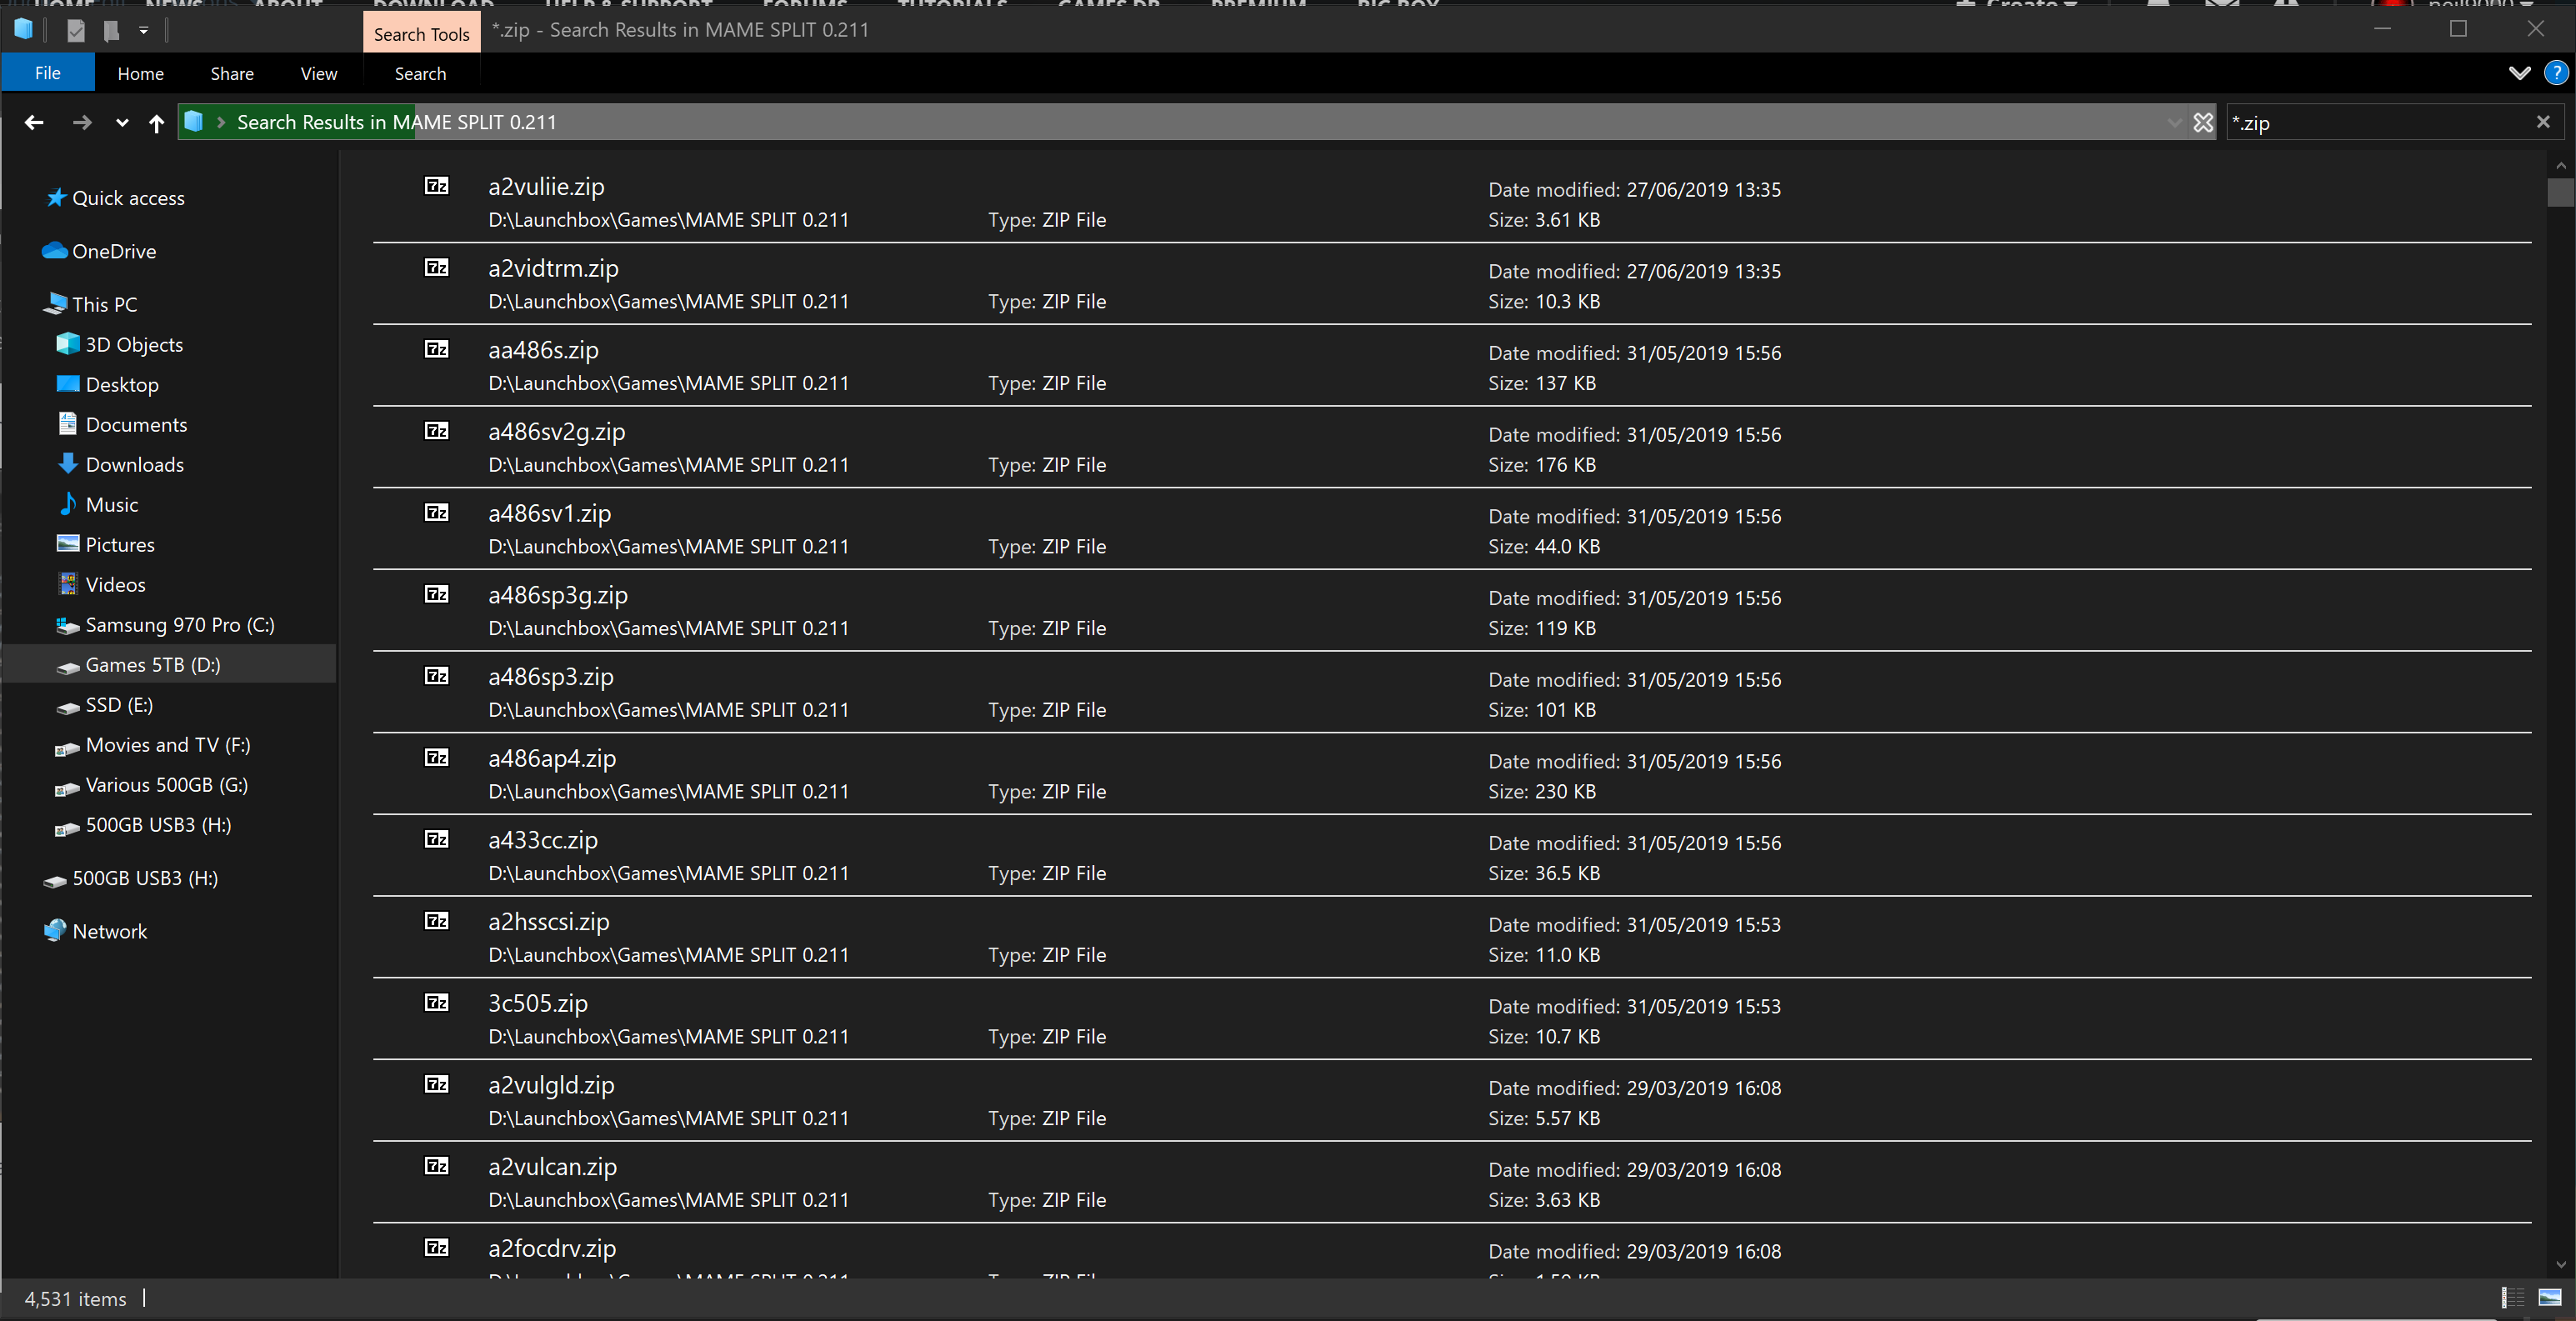Expand the ribbon with the chevron
Image resolution: width=2576 pixels, height=1321 pixels.
coord(2520,73)
